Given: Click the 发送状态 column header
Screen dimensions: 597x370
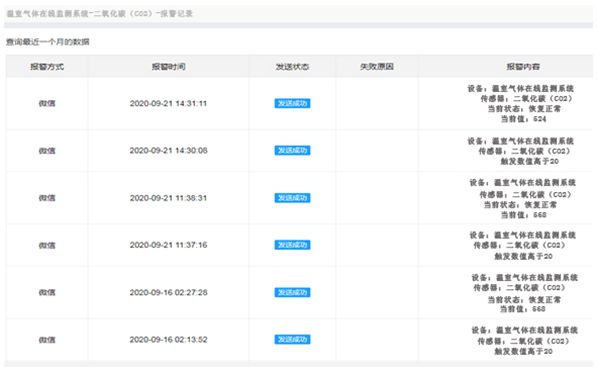Looking at the screenshot, I should pos(292,67).
